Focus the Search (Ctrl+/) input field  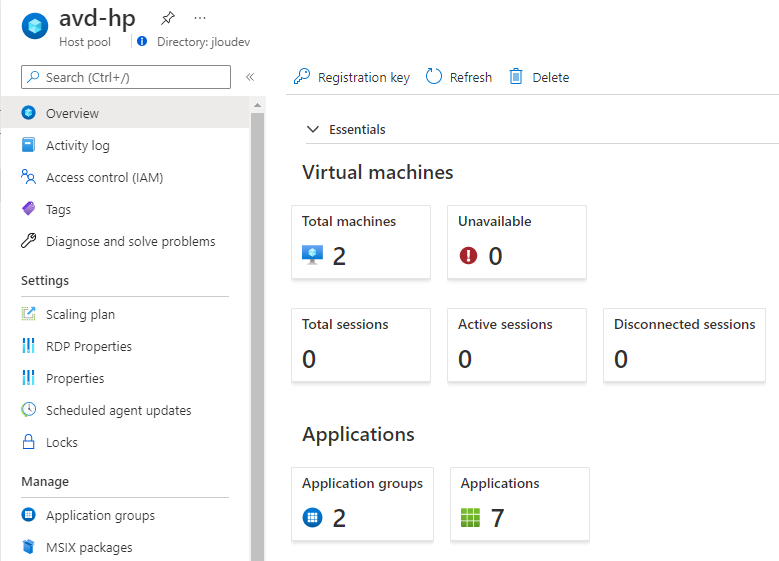tap(126, 77)
